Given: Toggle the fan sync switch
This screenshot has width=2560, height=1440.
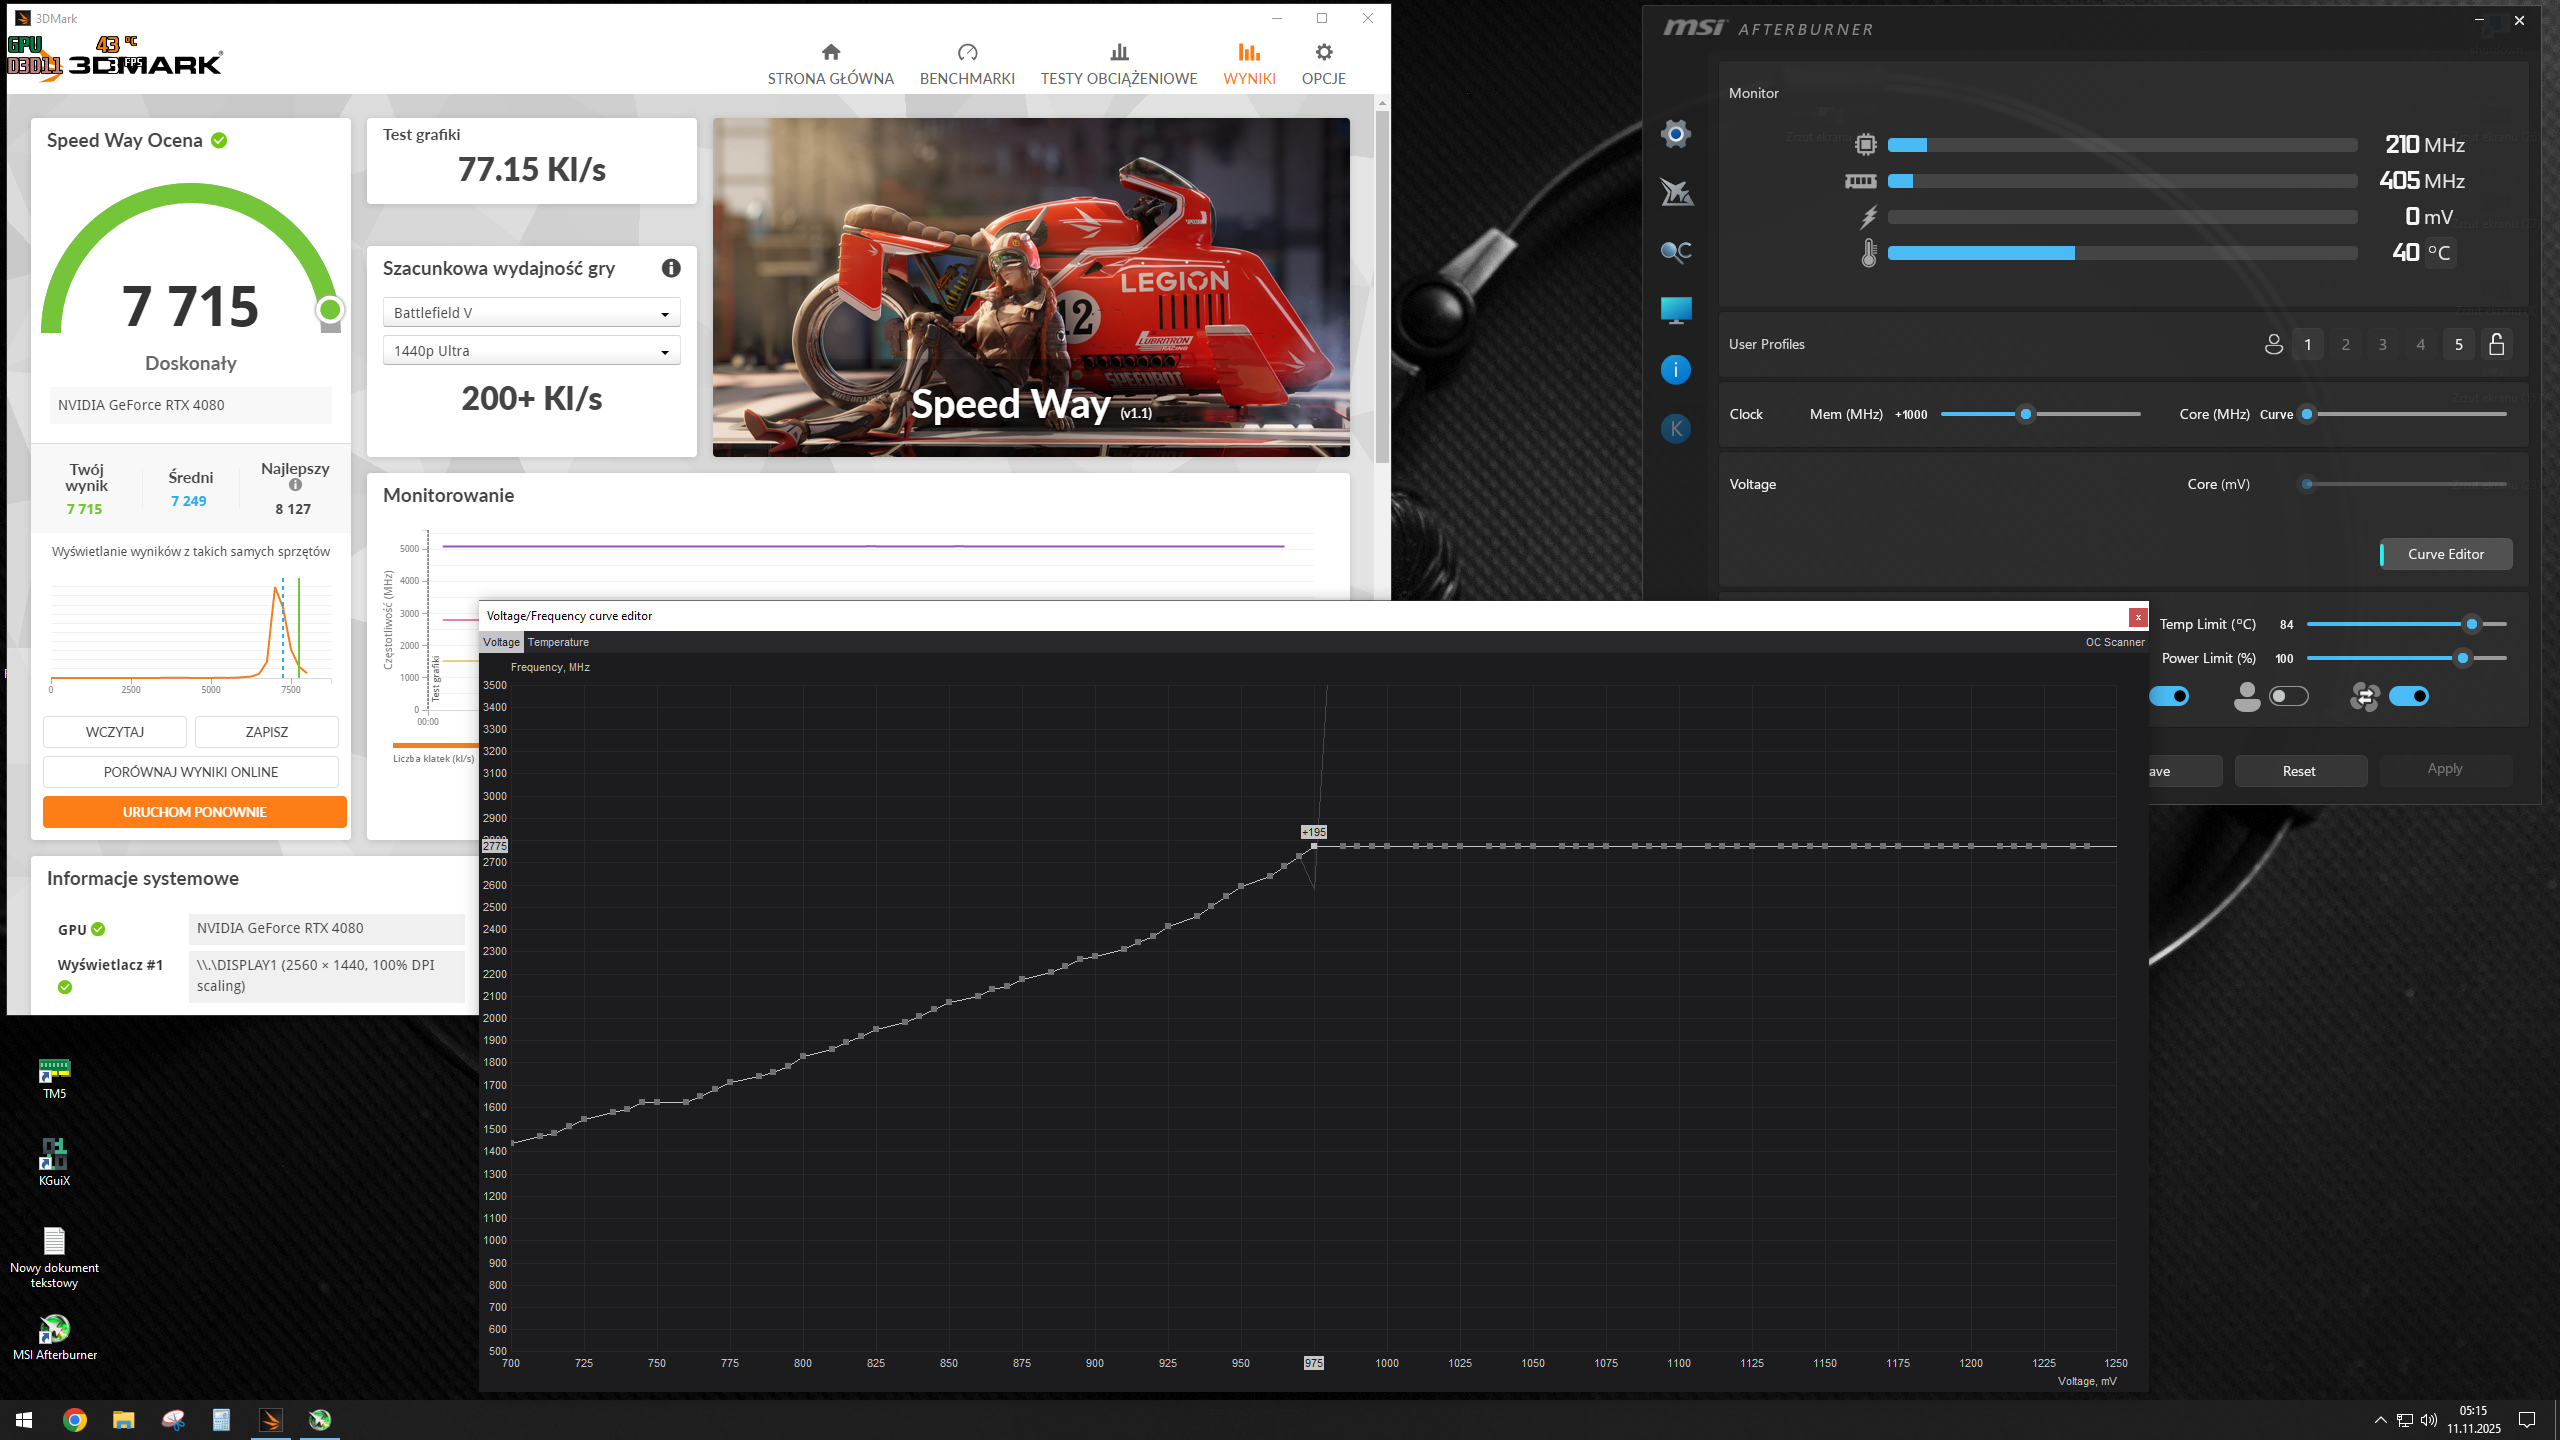Looking at the screenshot, I should tap(2408, 696).
